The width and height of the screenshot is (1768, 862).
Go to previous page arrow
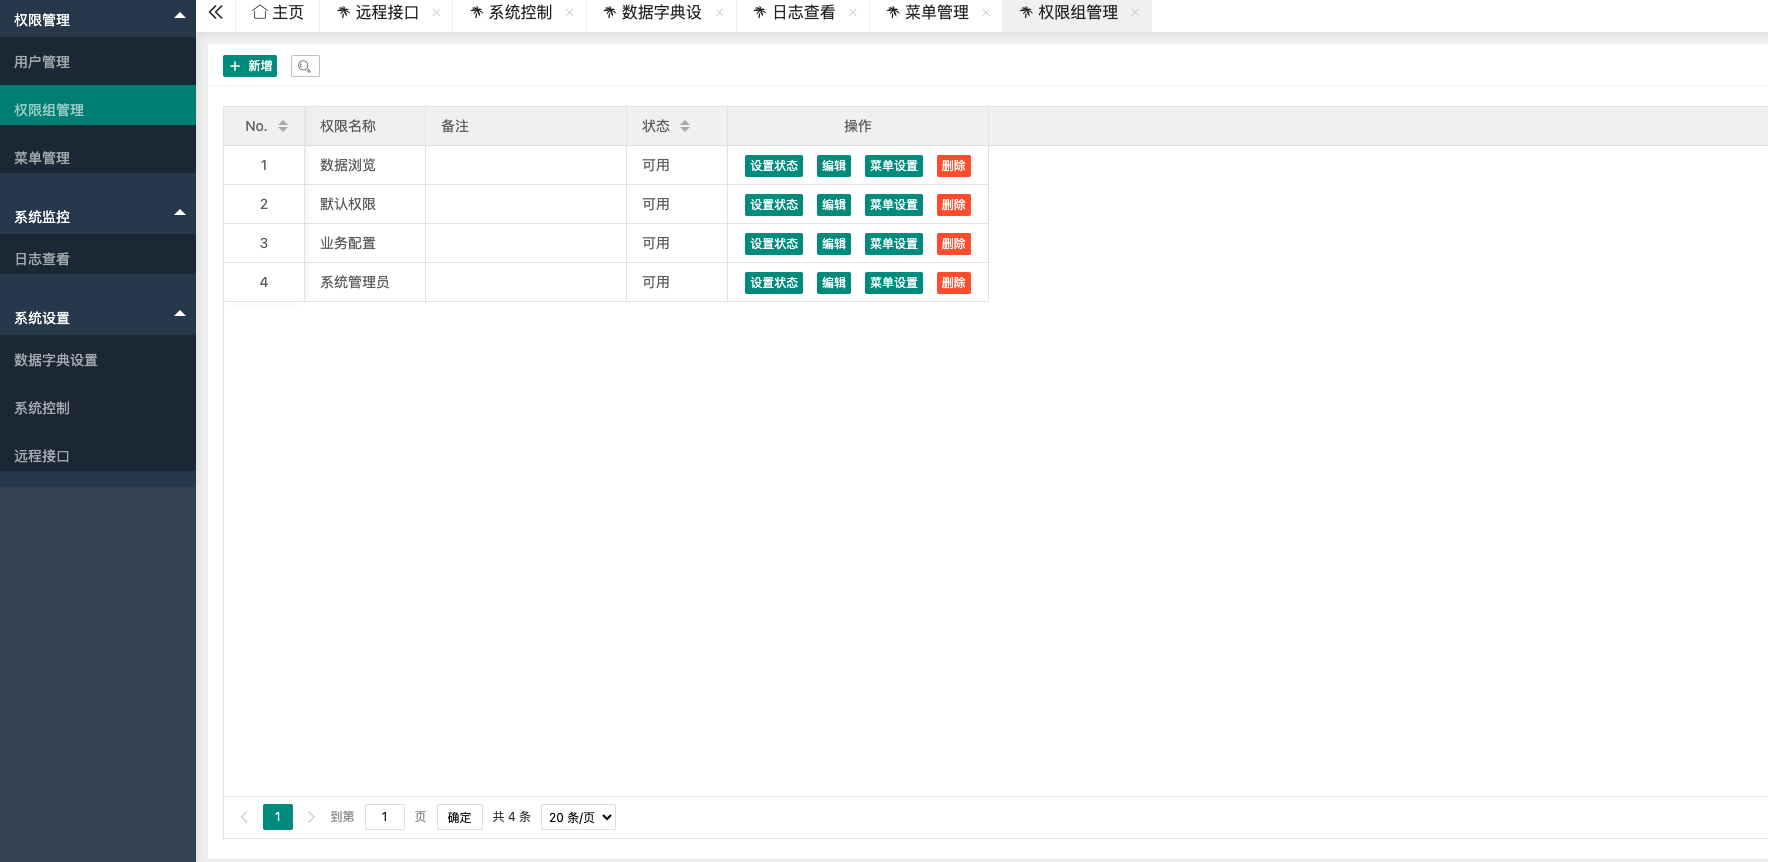244,817
